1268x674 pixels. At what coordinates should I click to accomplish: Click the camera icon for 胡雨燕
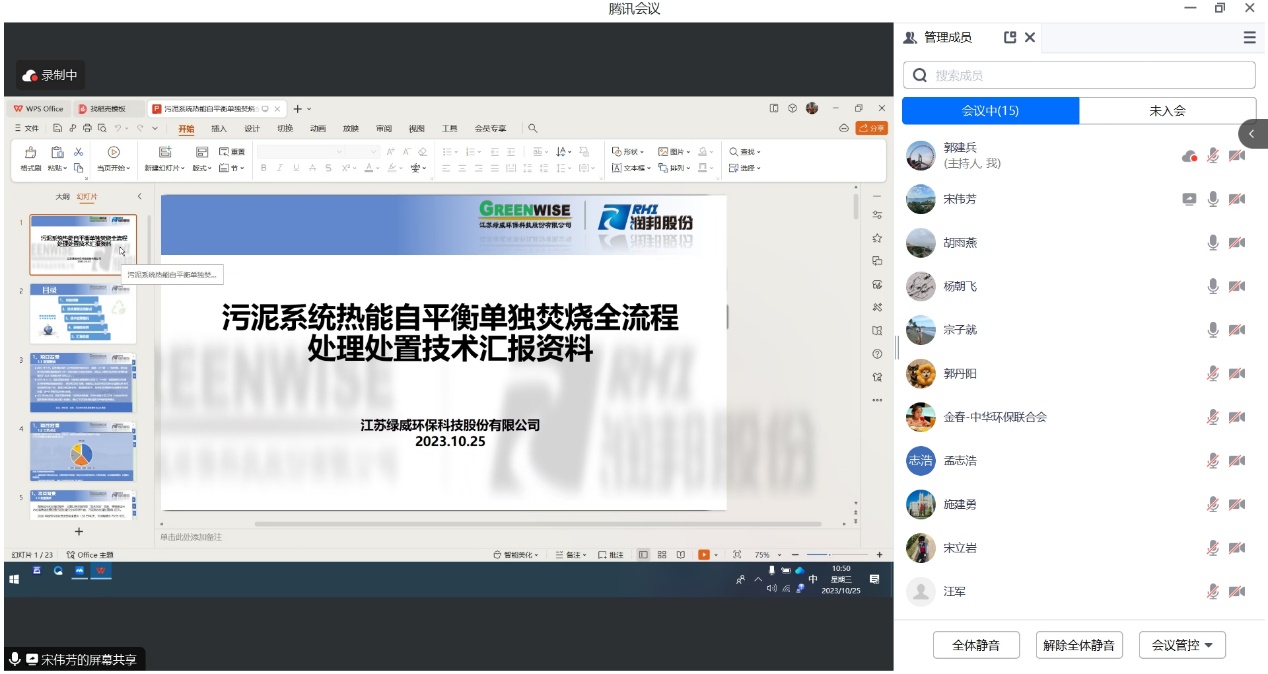click(1237, 243)
